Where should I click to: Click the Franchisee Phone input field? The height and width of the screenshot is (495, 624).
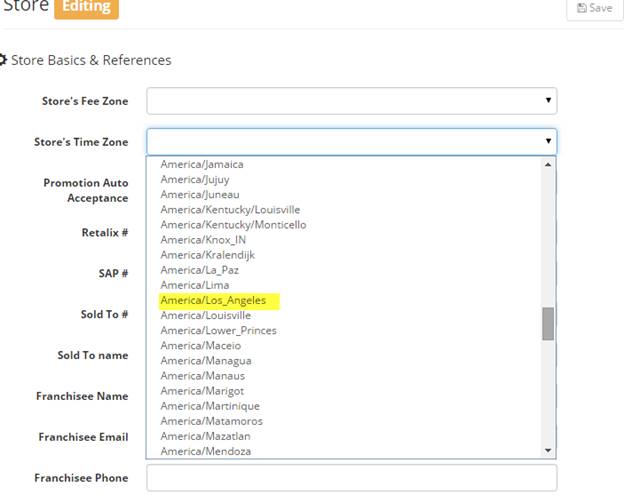coord(351,478)
